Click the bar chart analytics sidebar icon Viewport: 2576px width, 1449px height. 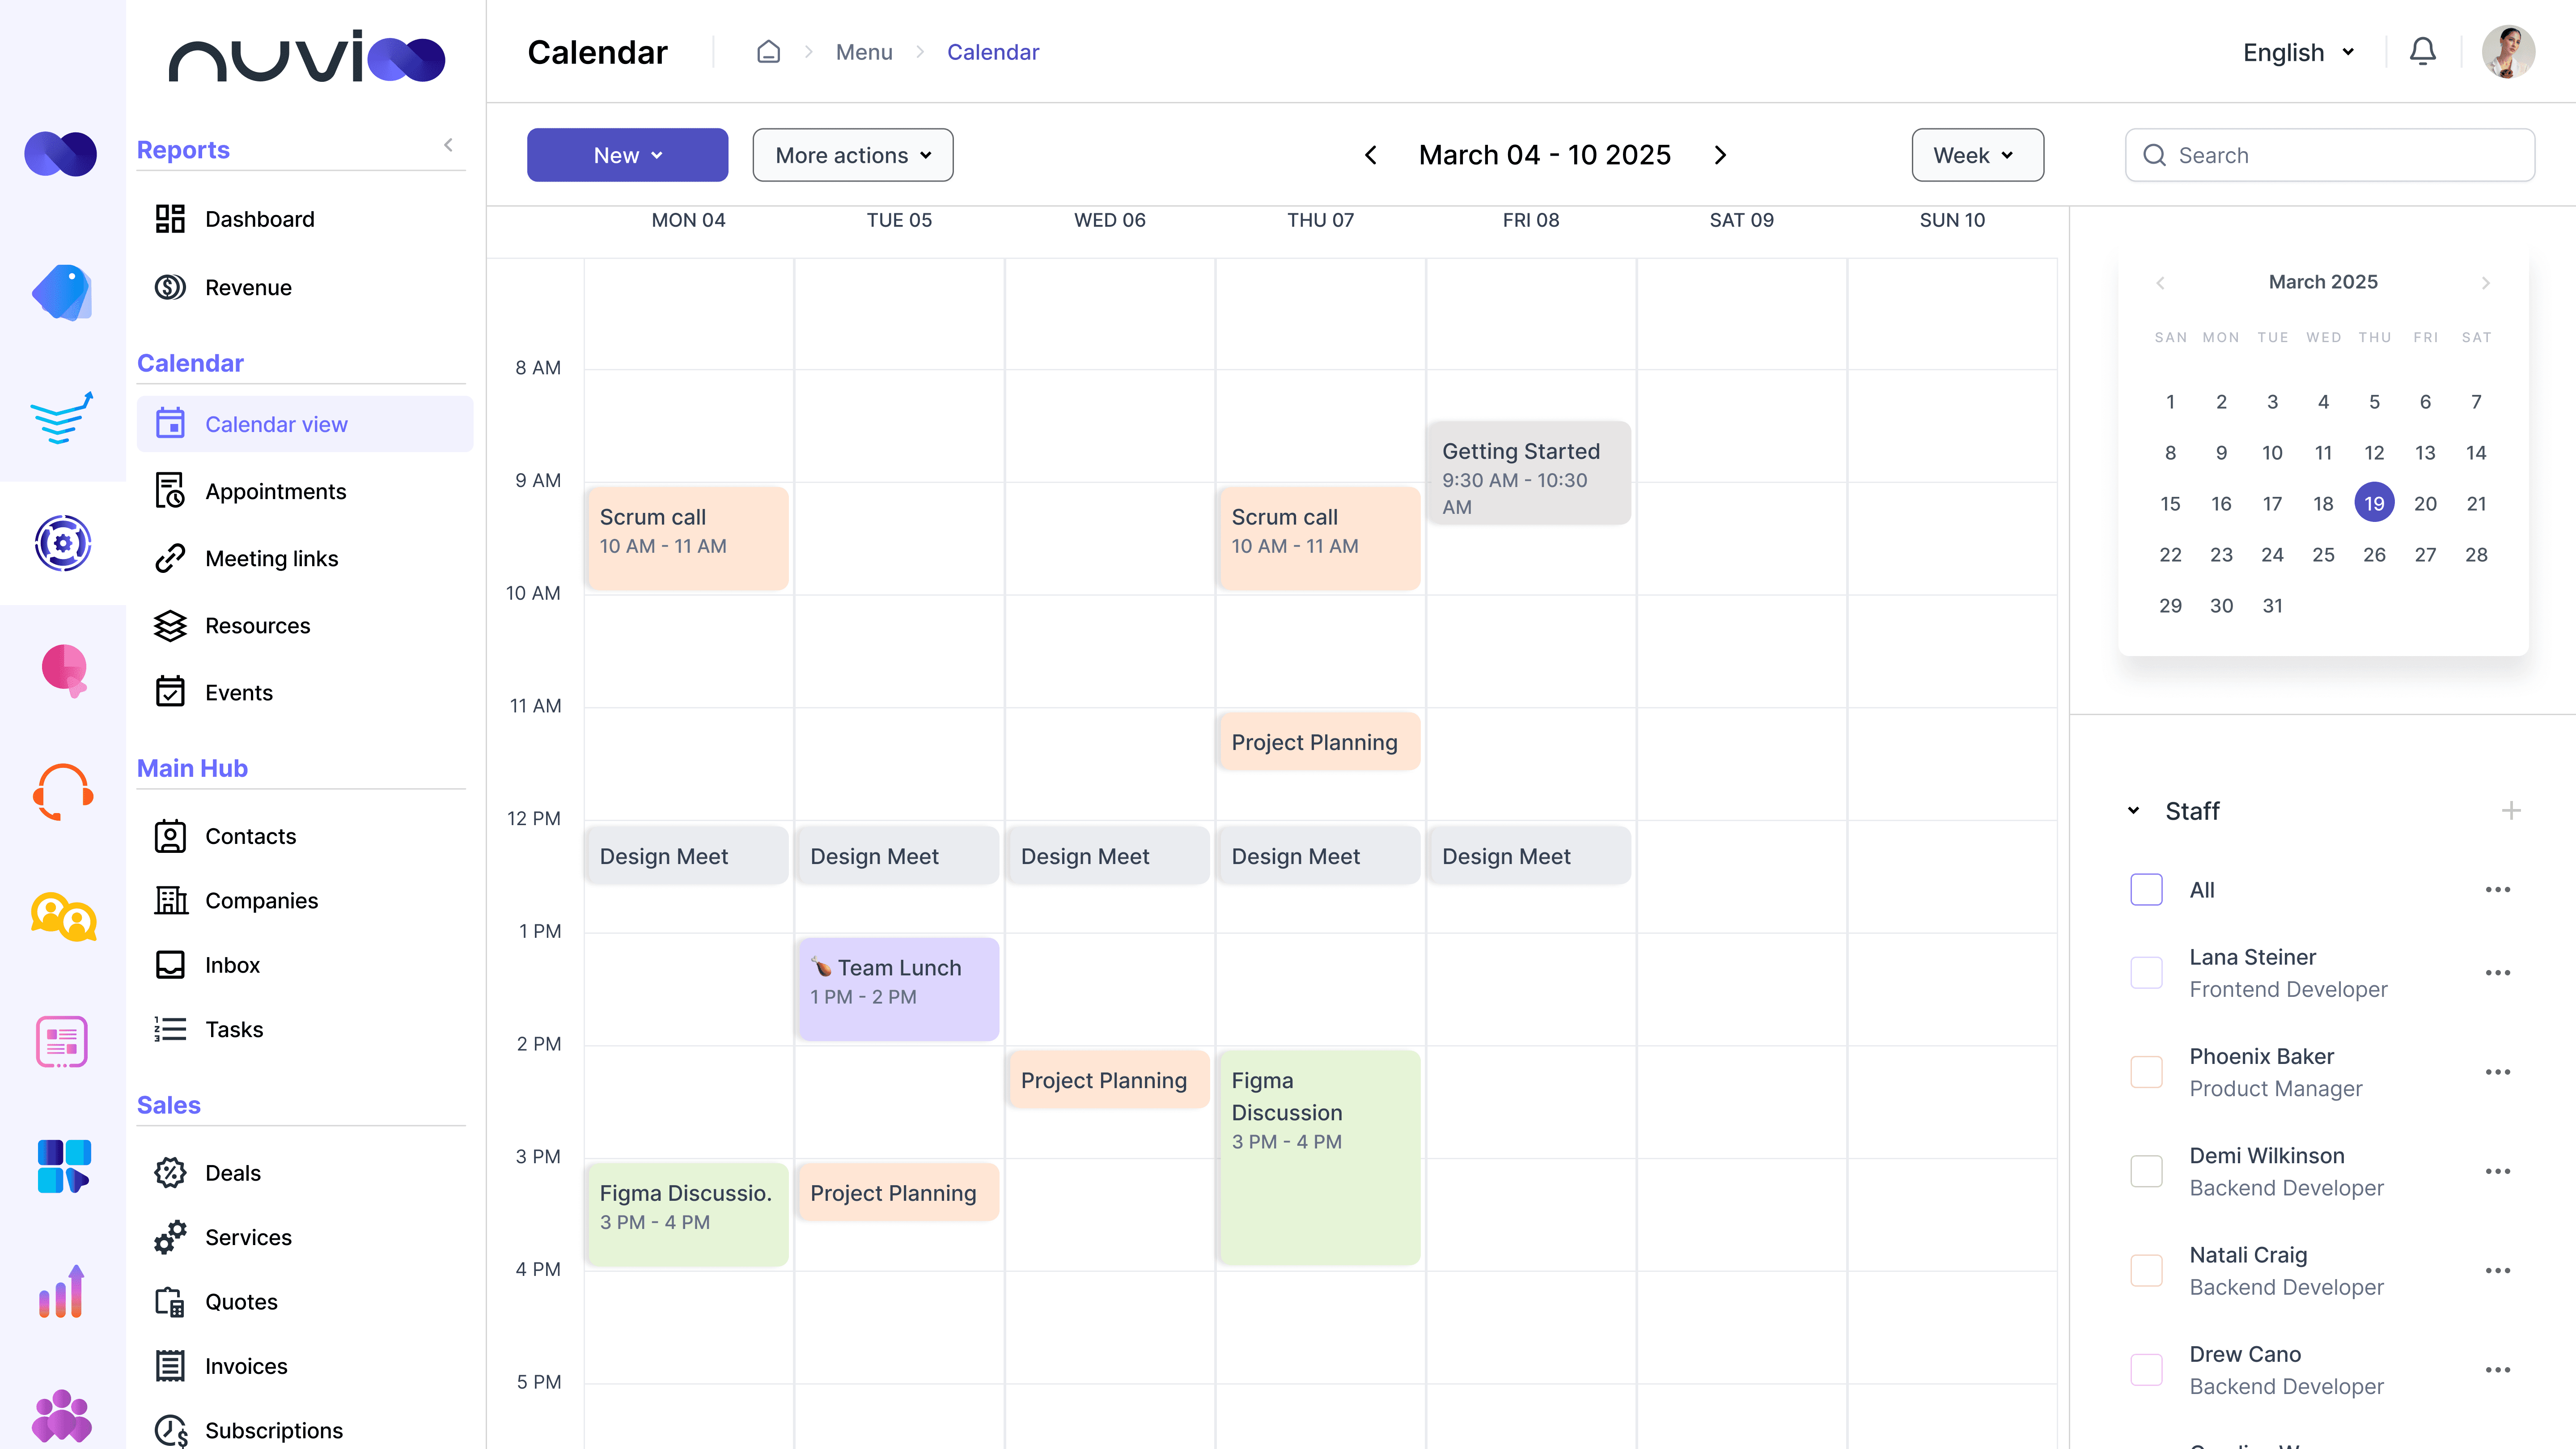point(63,1292)
